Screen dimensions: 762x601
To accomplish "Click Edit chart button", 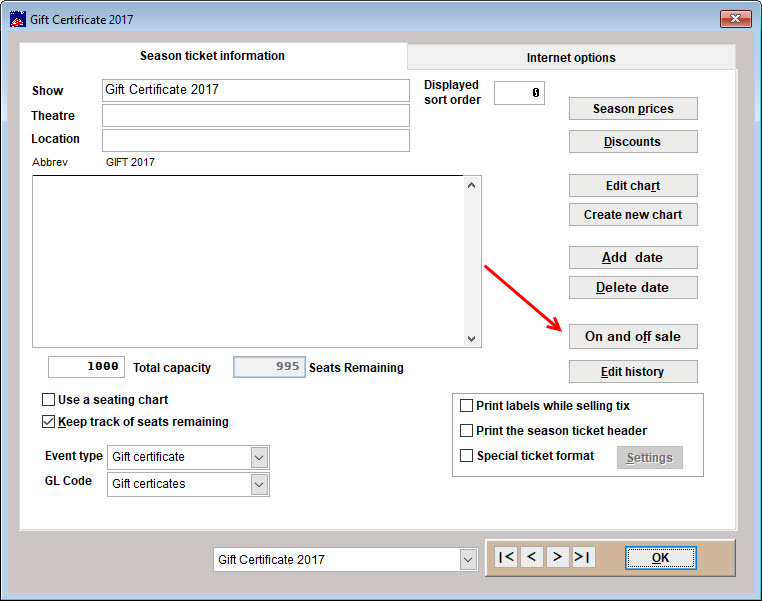I will point(633,186).
